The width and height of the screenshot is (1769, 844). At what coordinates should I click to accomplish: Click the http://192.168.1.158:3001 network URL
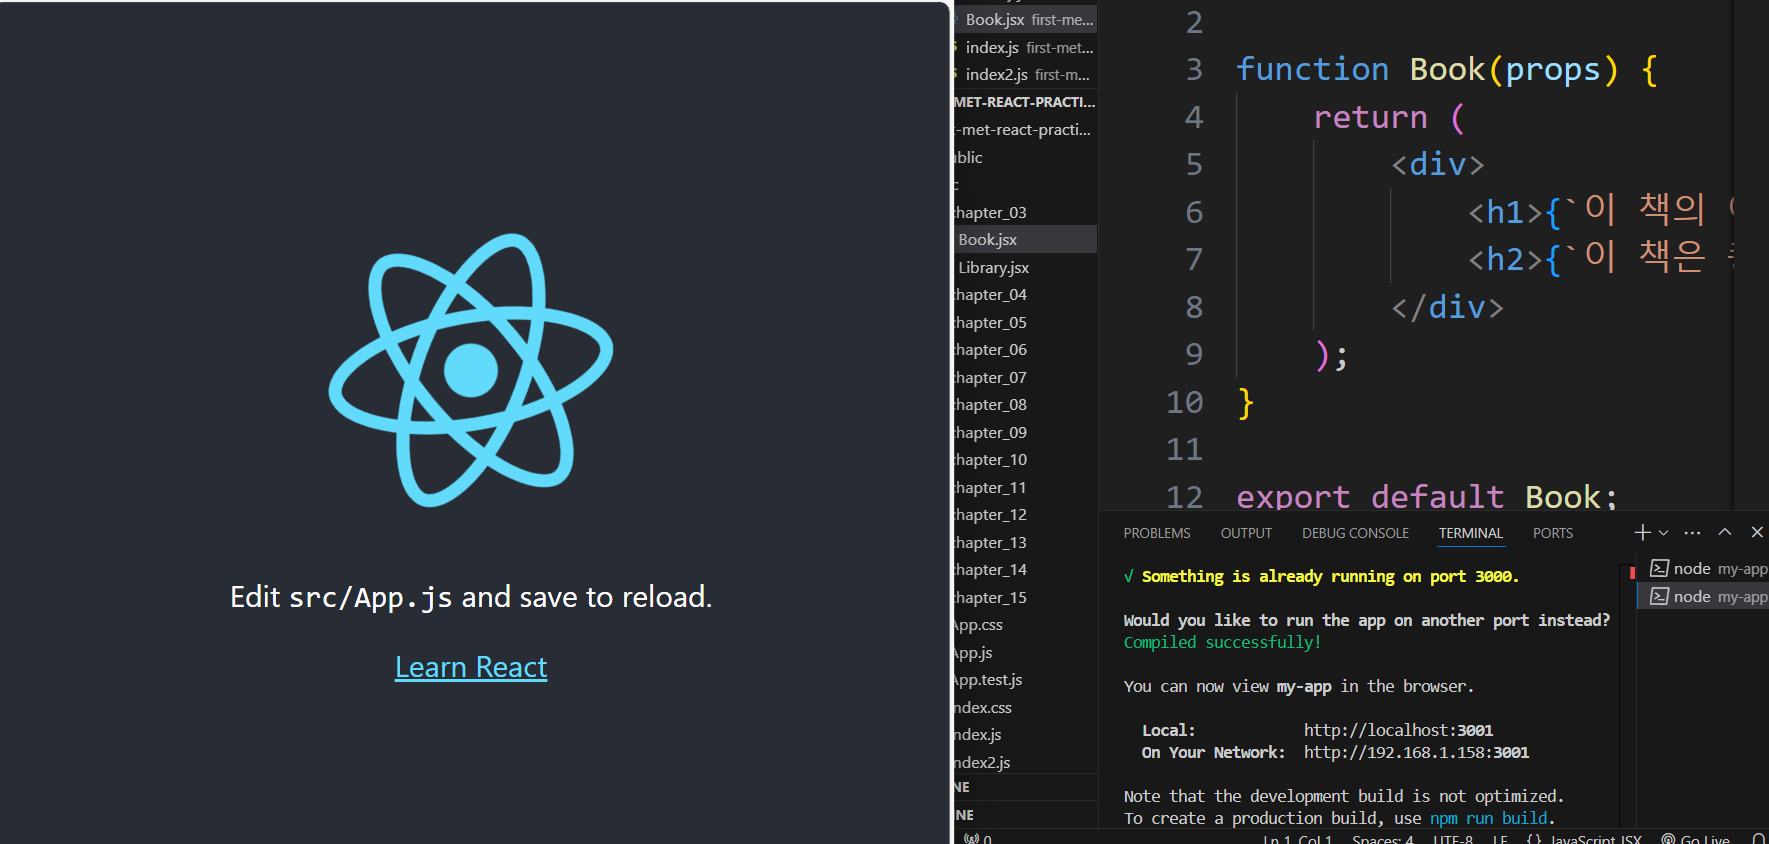(x=1416, y=752)
